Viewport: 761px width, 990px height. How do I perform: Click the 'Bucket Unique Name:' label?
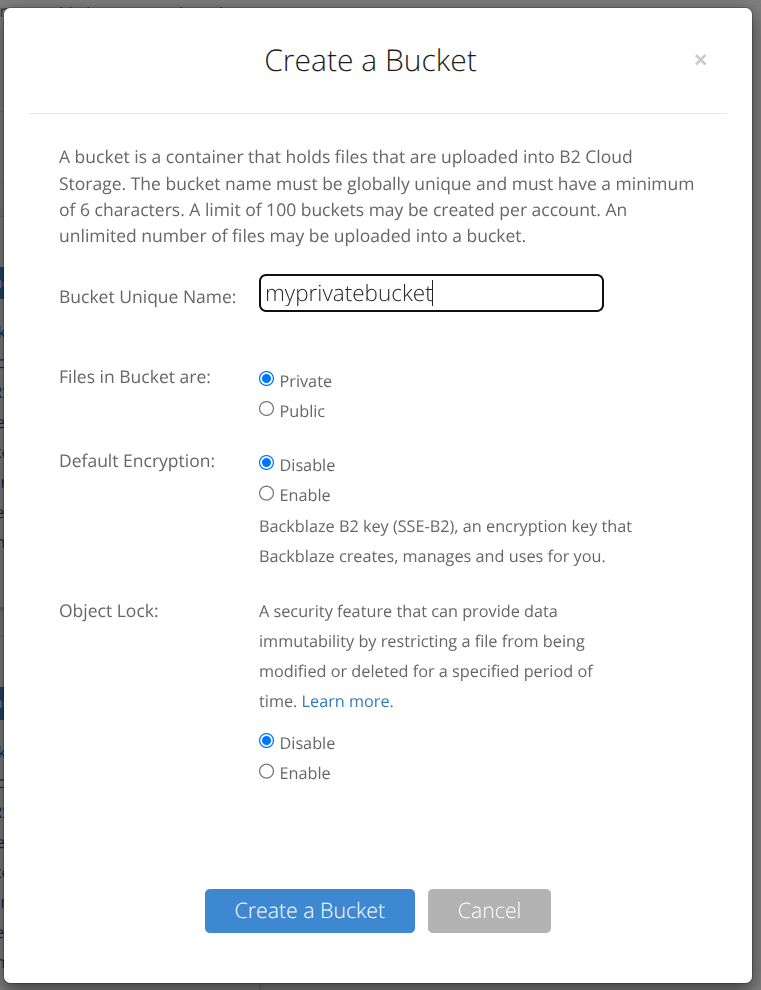(147, 297)
